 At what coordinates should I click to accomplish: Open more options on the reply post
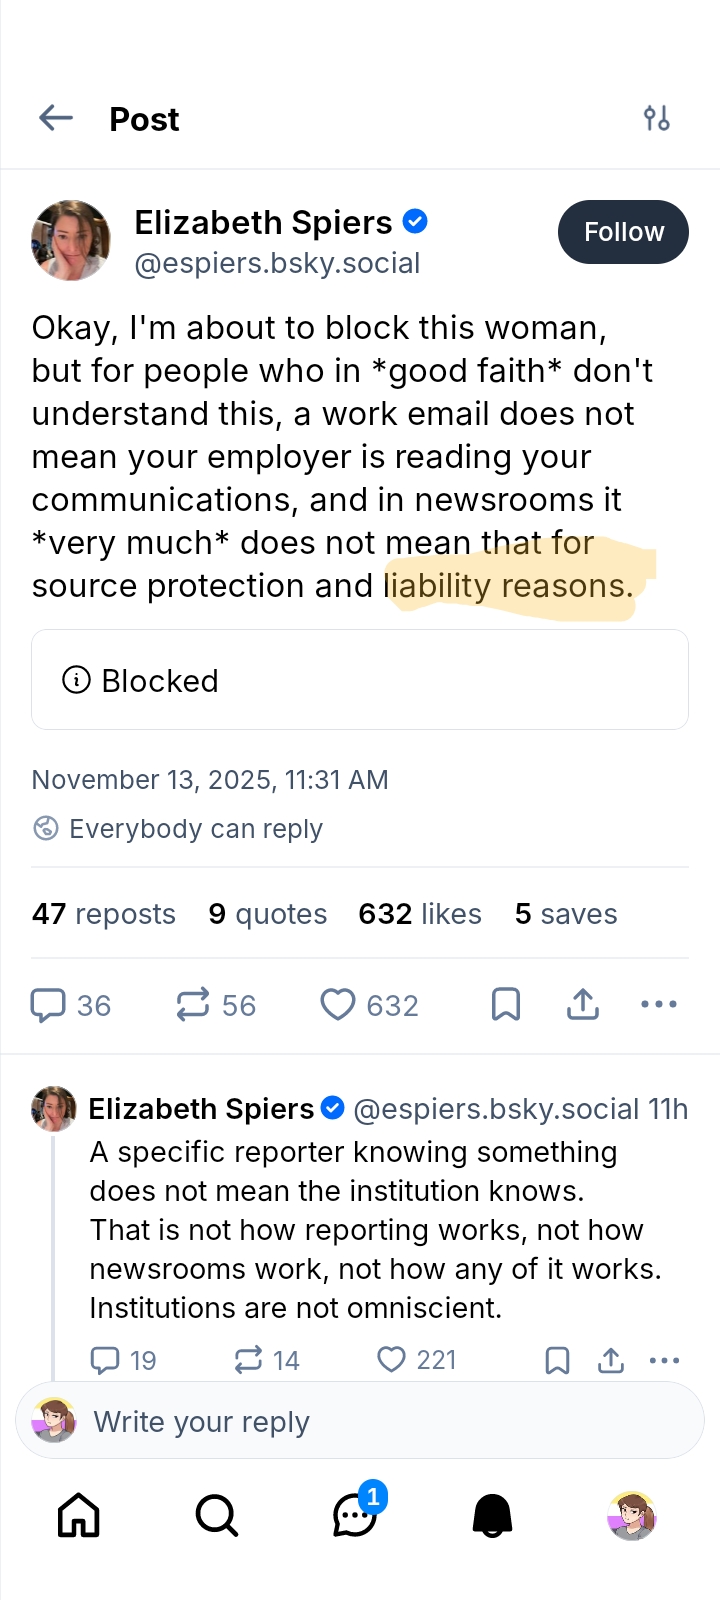click(664, 1360)
